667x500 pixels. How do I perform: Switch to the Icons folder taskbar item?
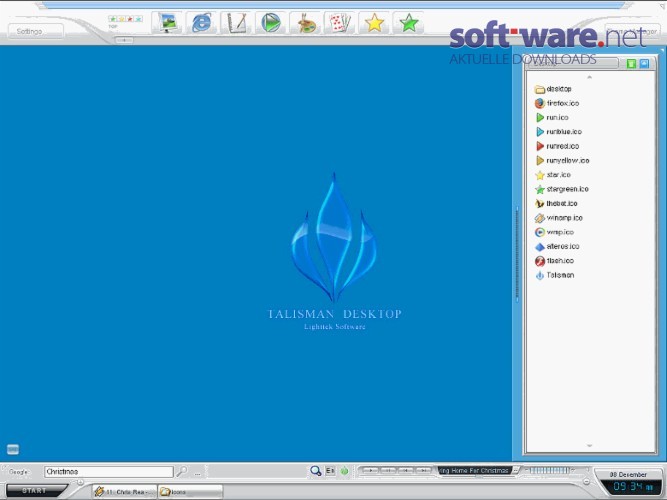point(190,492)
